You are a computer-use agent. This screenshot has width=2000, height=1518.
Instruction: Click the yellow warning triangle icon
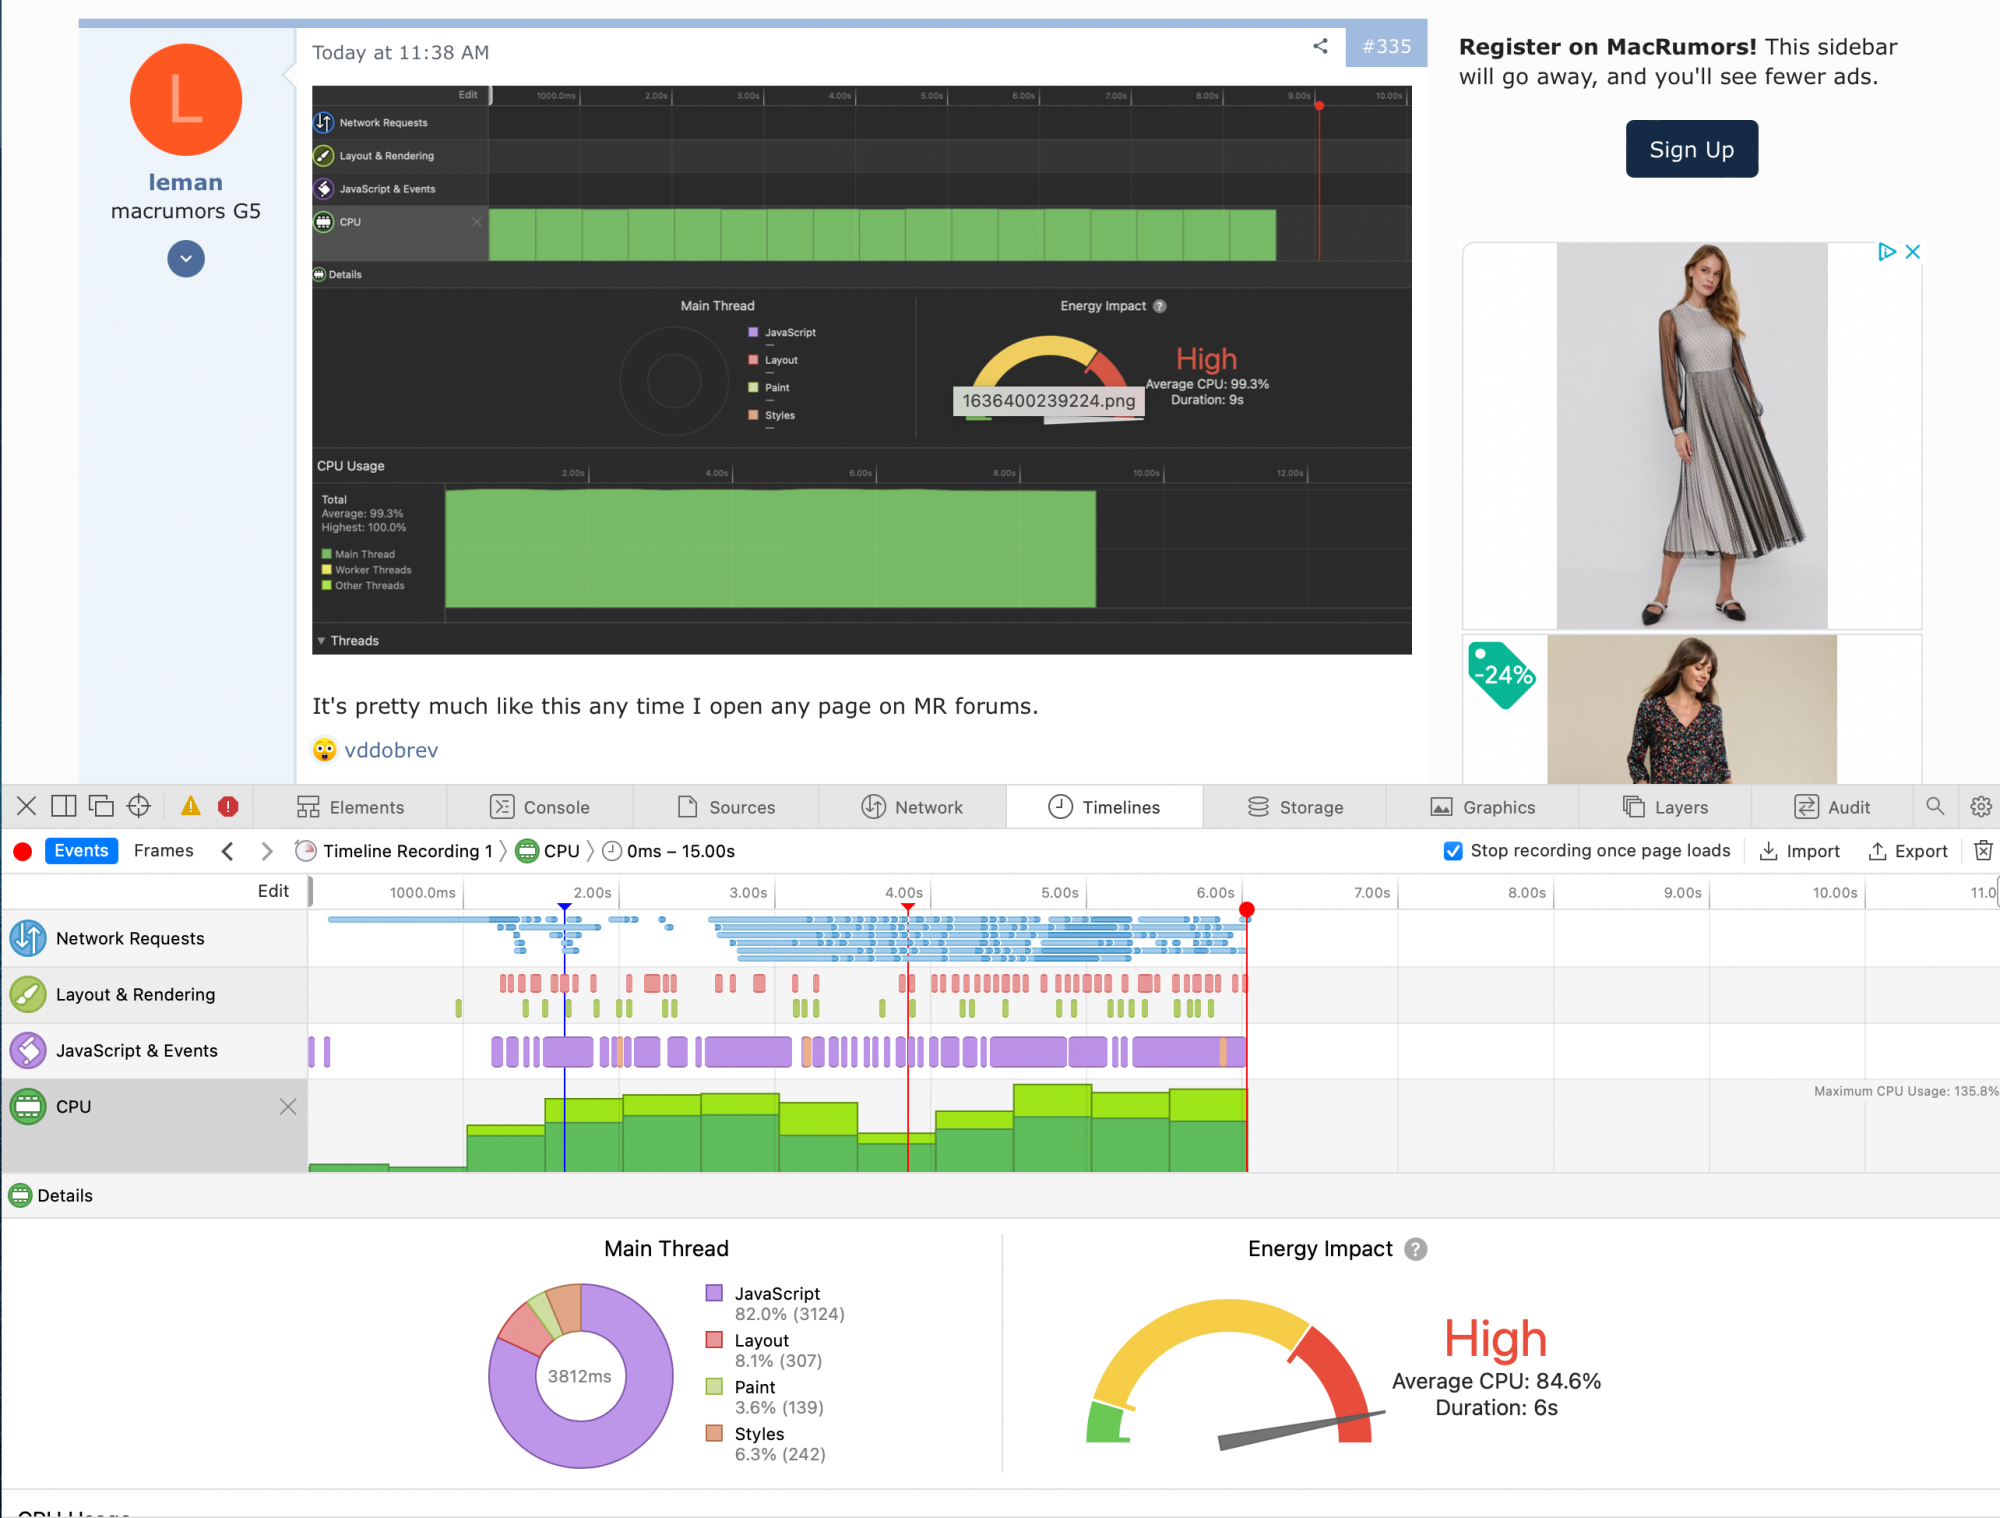pyautogui.click(x=190, y=806)
